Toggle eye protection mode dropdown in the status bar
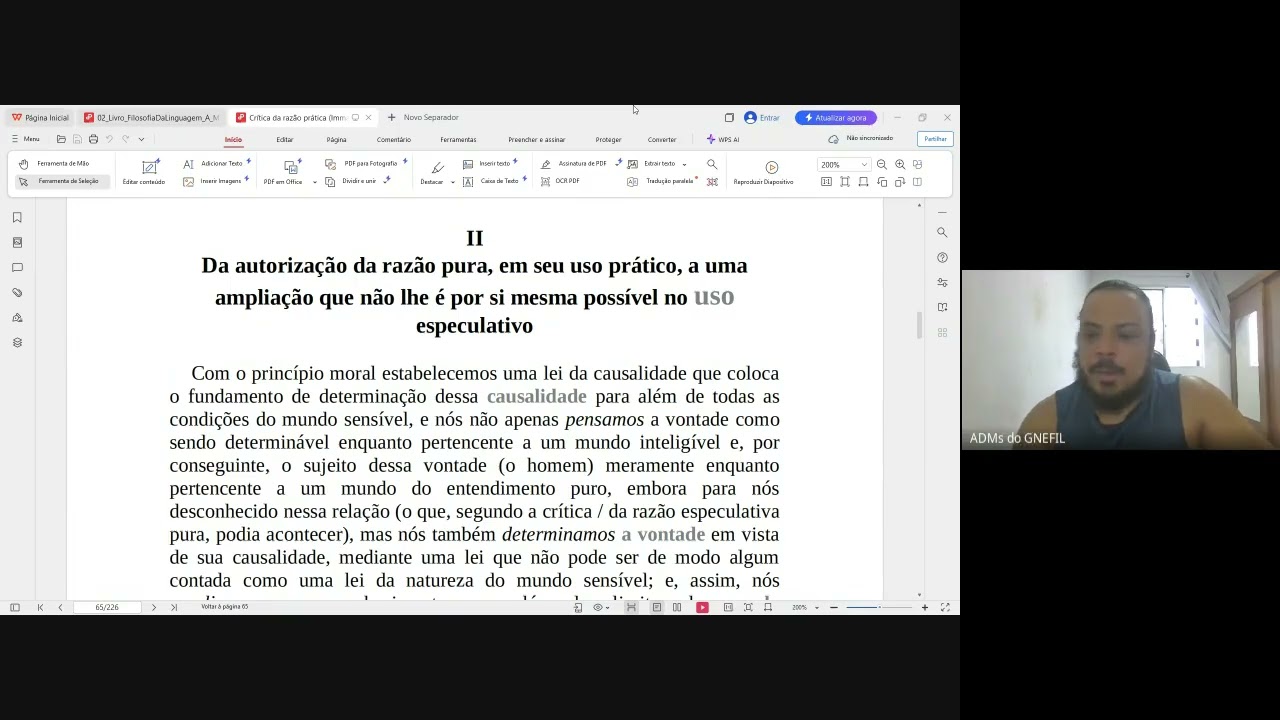This screenshot has height=720, width=1280. [602, 607]
